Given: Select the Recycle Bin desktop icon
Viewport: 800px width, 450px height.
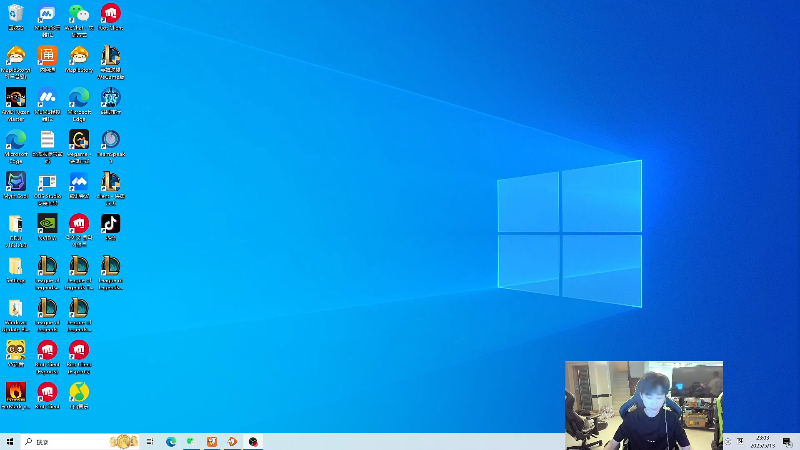Looking at the screenshot, I should (x=16, y=17).
